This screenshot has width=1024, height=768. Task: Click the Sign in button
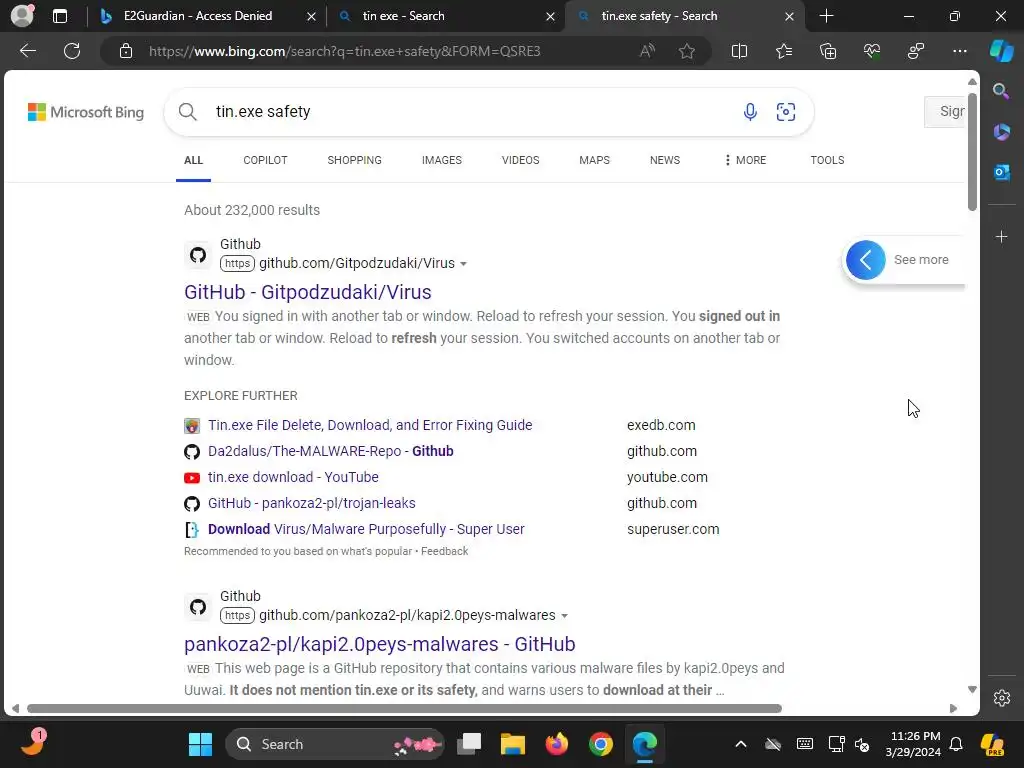[x=945, y=112]
